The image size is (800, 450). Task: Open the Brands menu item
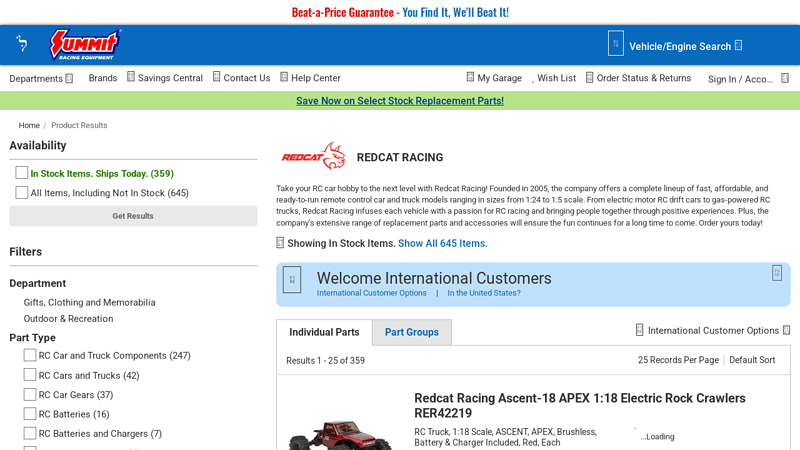tap(103, 78)
